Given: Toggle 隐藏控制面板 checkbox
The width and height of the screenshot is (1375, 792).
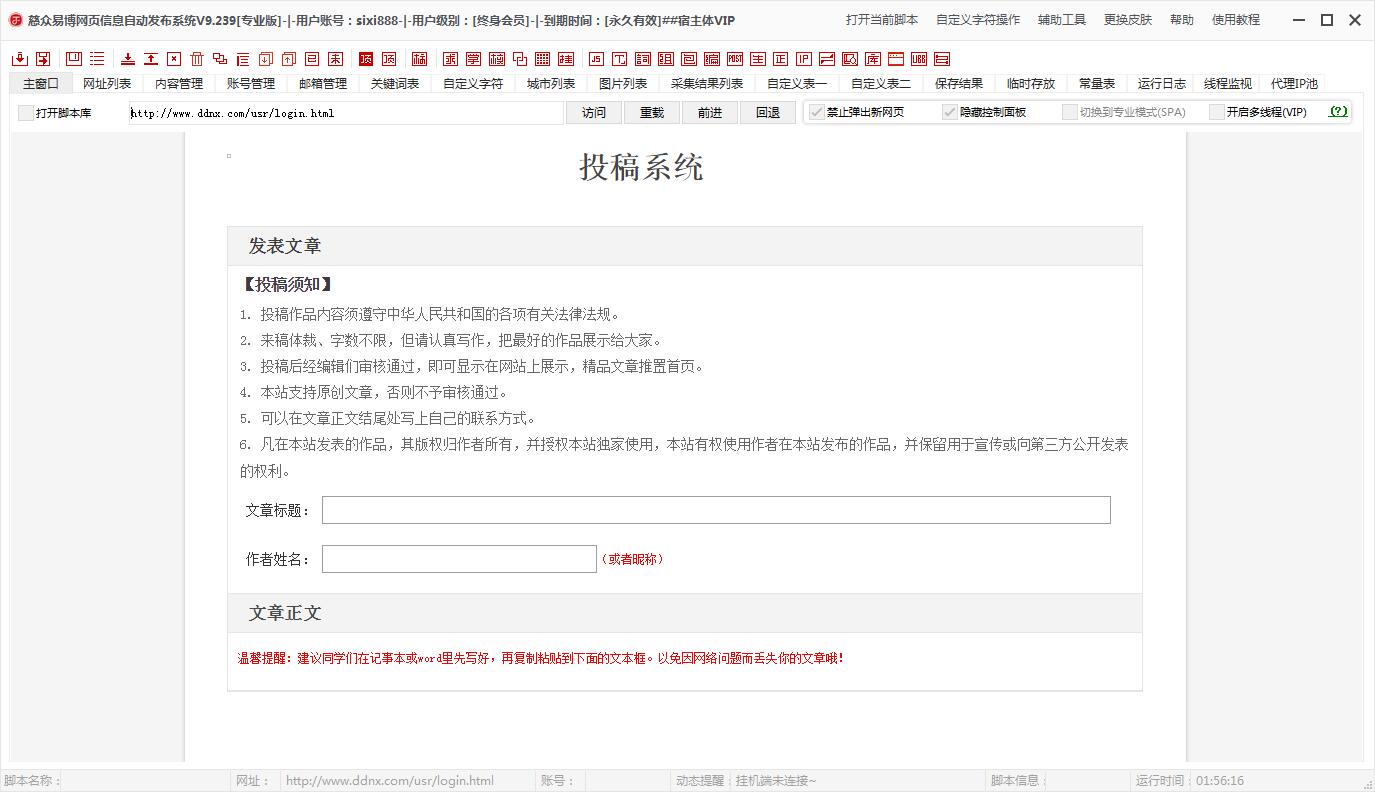Looking at the screenshot, I should coord(950,112).
